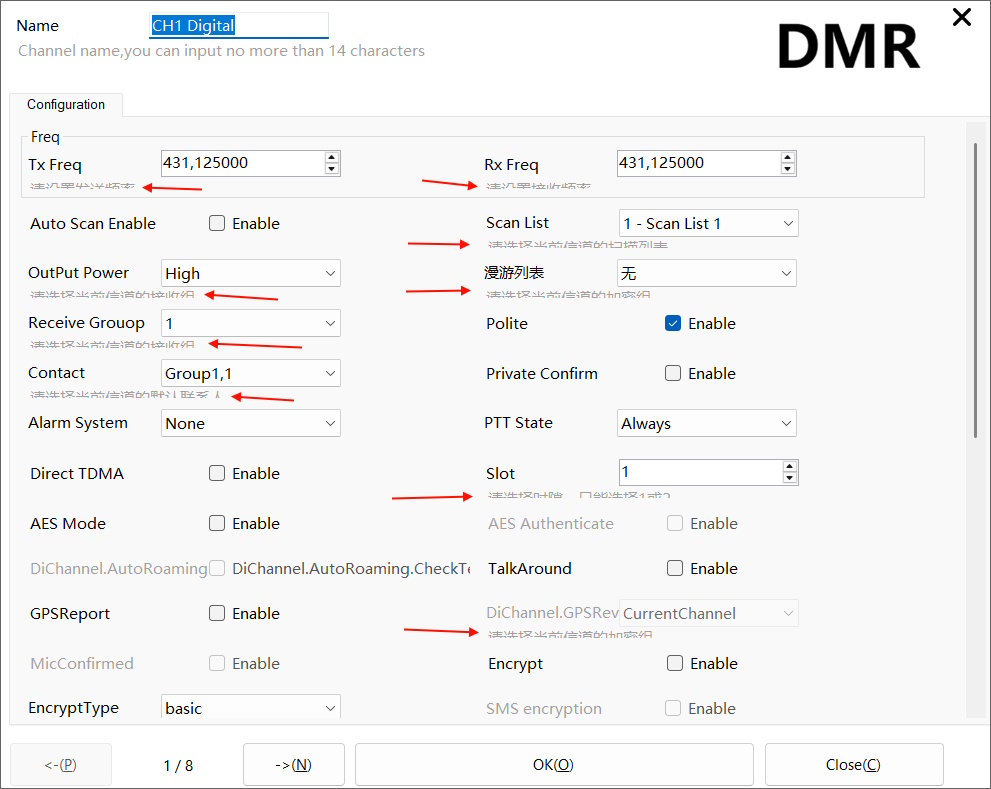Decrease Tx Freq with down spinner arrow

tap(332, 169)
